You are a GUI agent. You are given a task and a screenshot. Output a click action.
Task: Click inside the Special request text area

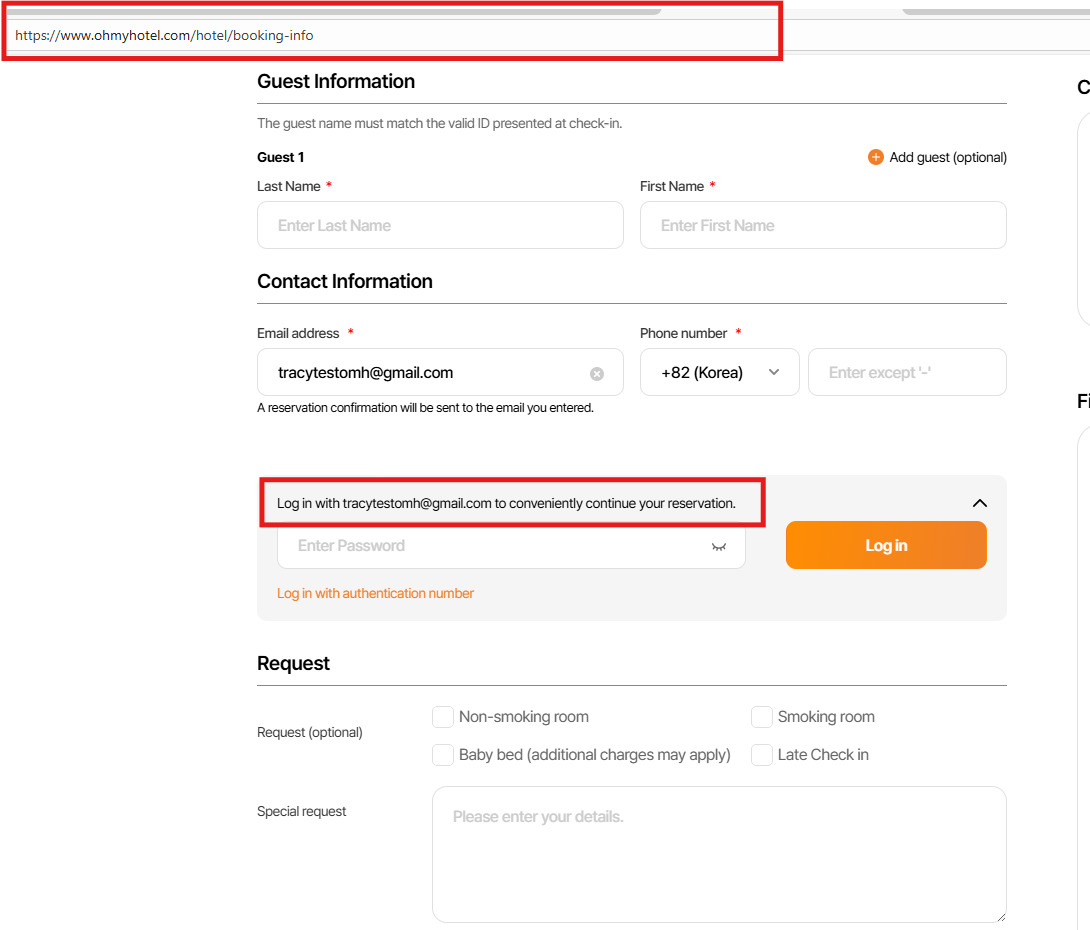coord(718,853)
